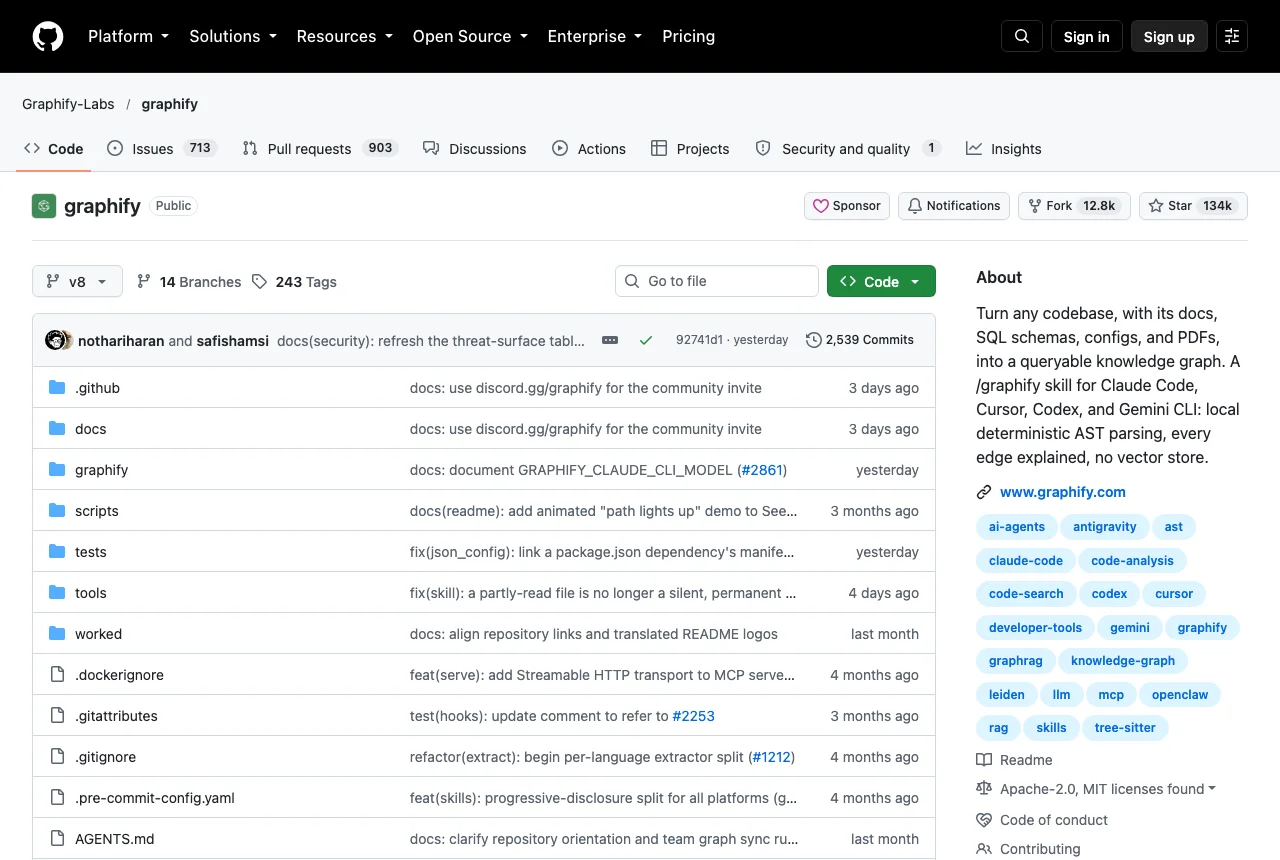1280x860 pixels.
Task: Expand the Platform menu
Action: coord(129,36)
